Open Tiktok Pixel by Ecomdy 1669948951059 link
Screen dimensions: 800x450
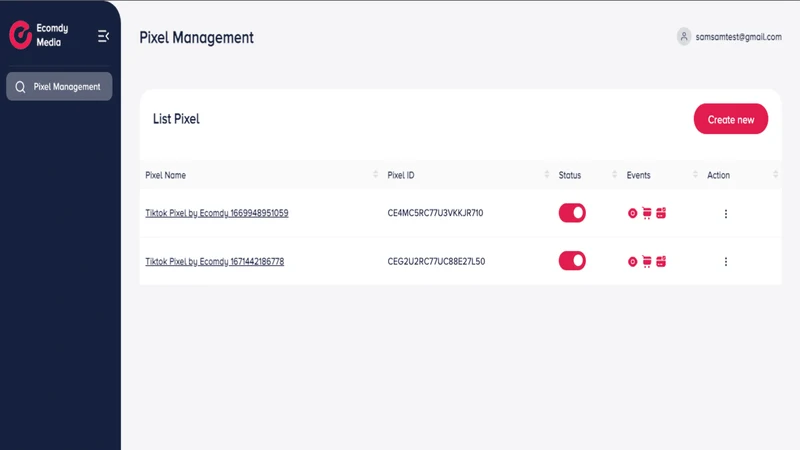(217, 213)
